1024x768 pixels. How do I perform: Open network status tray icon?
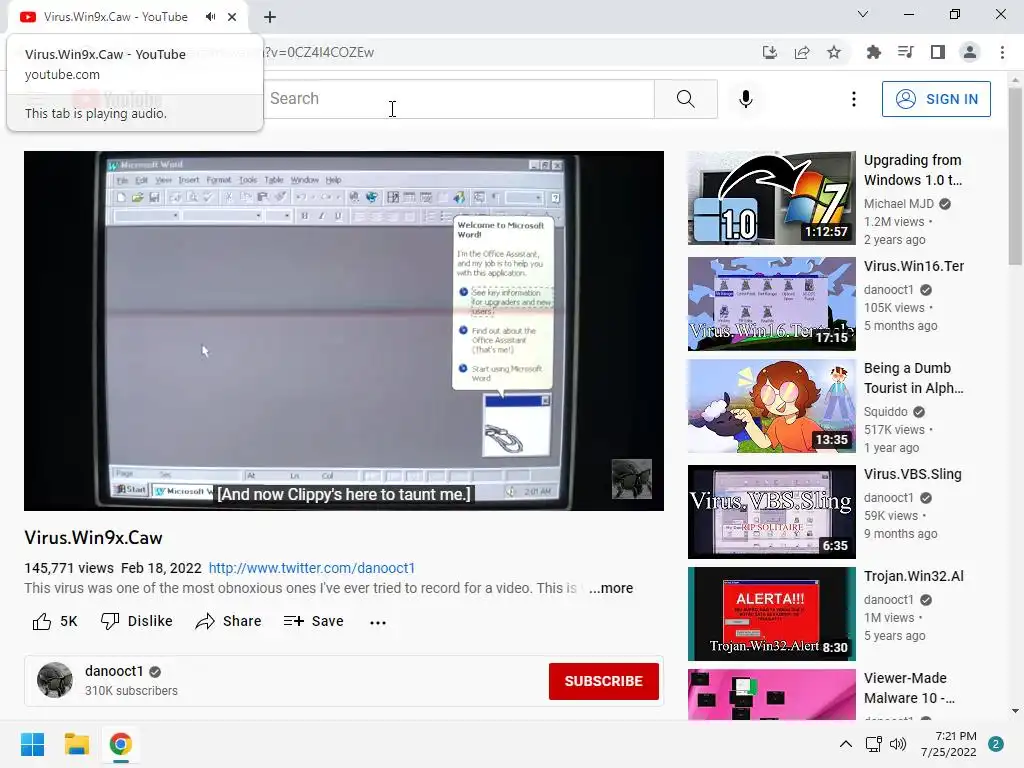(x=873, y=744)
